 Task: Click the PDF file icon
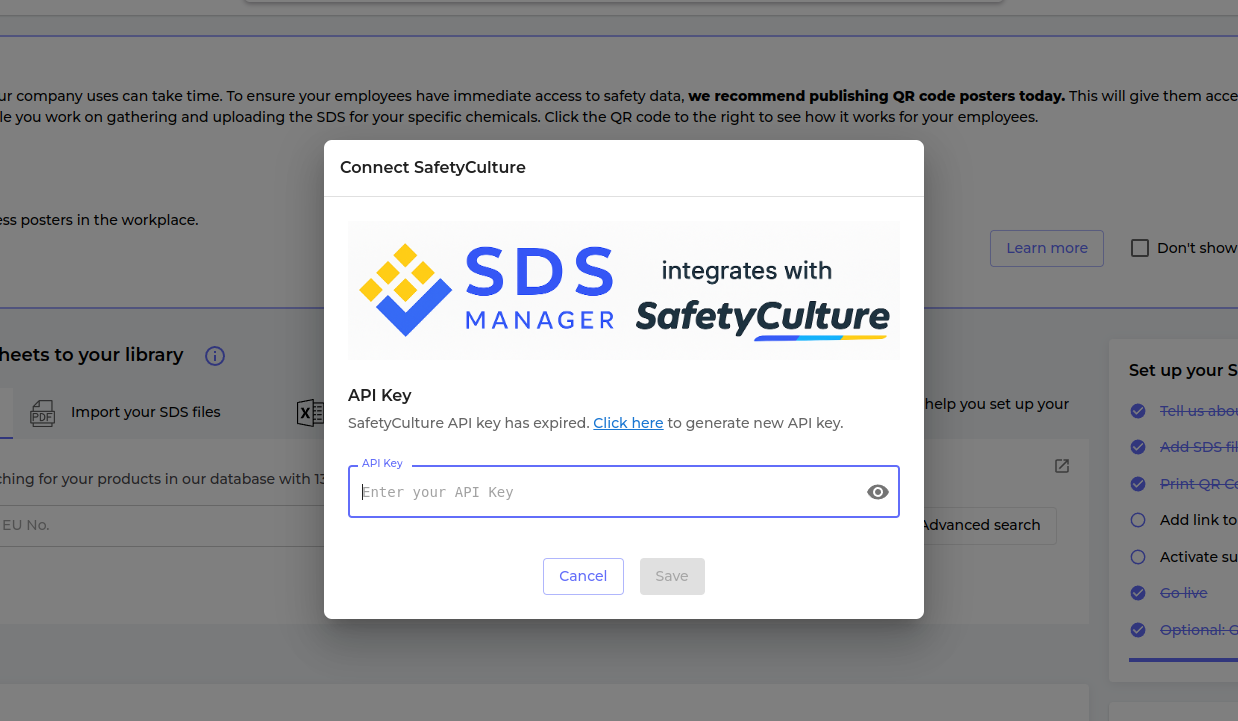42,413
